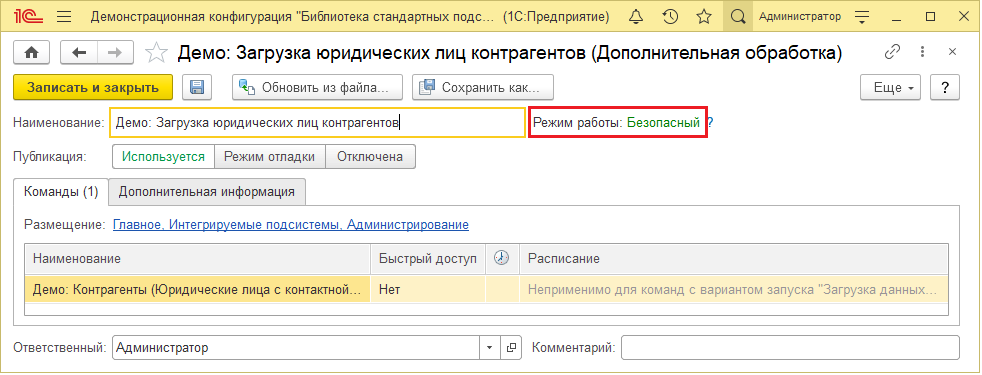Select publication option Отключена
This screenshot has width=982, height=375.
pos(370,157)
